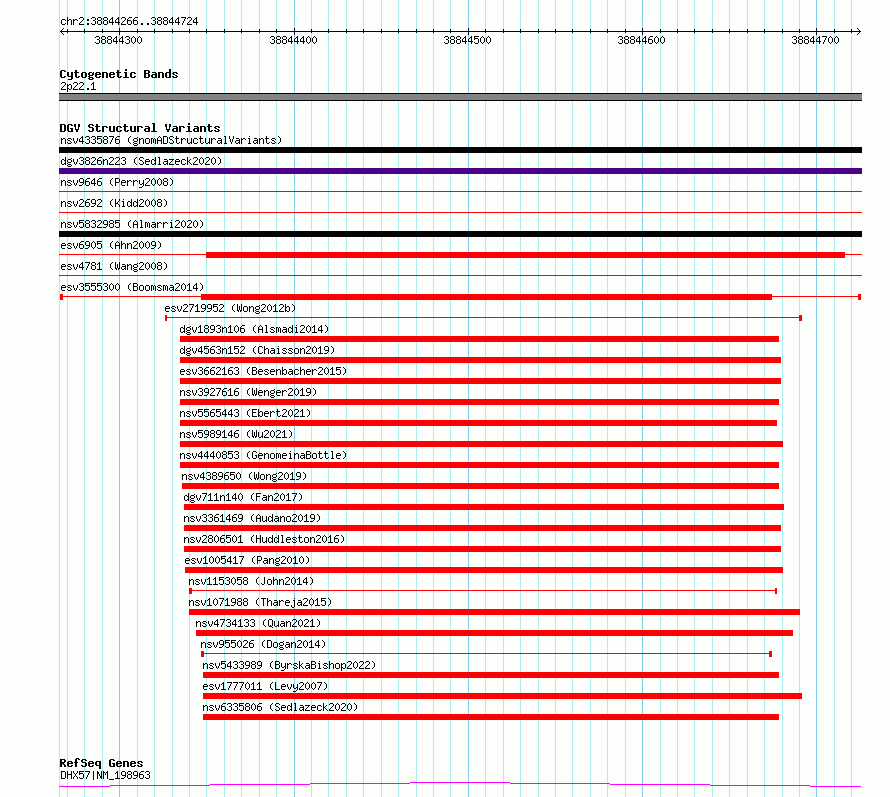The height and width of the screenshot is (797, 890).
Task: Click the red bar of esv3555300
Action: point(486,297)
